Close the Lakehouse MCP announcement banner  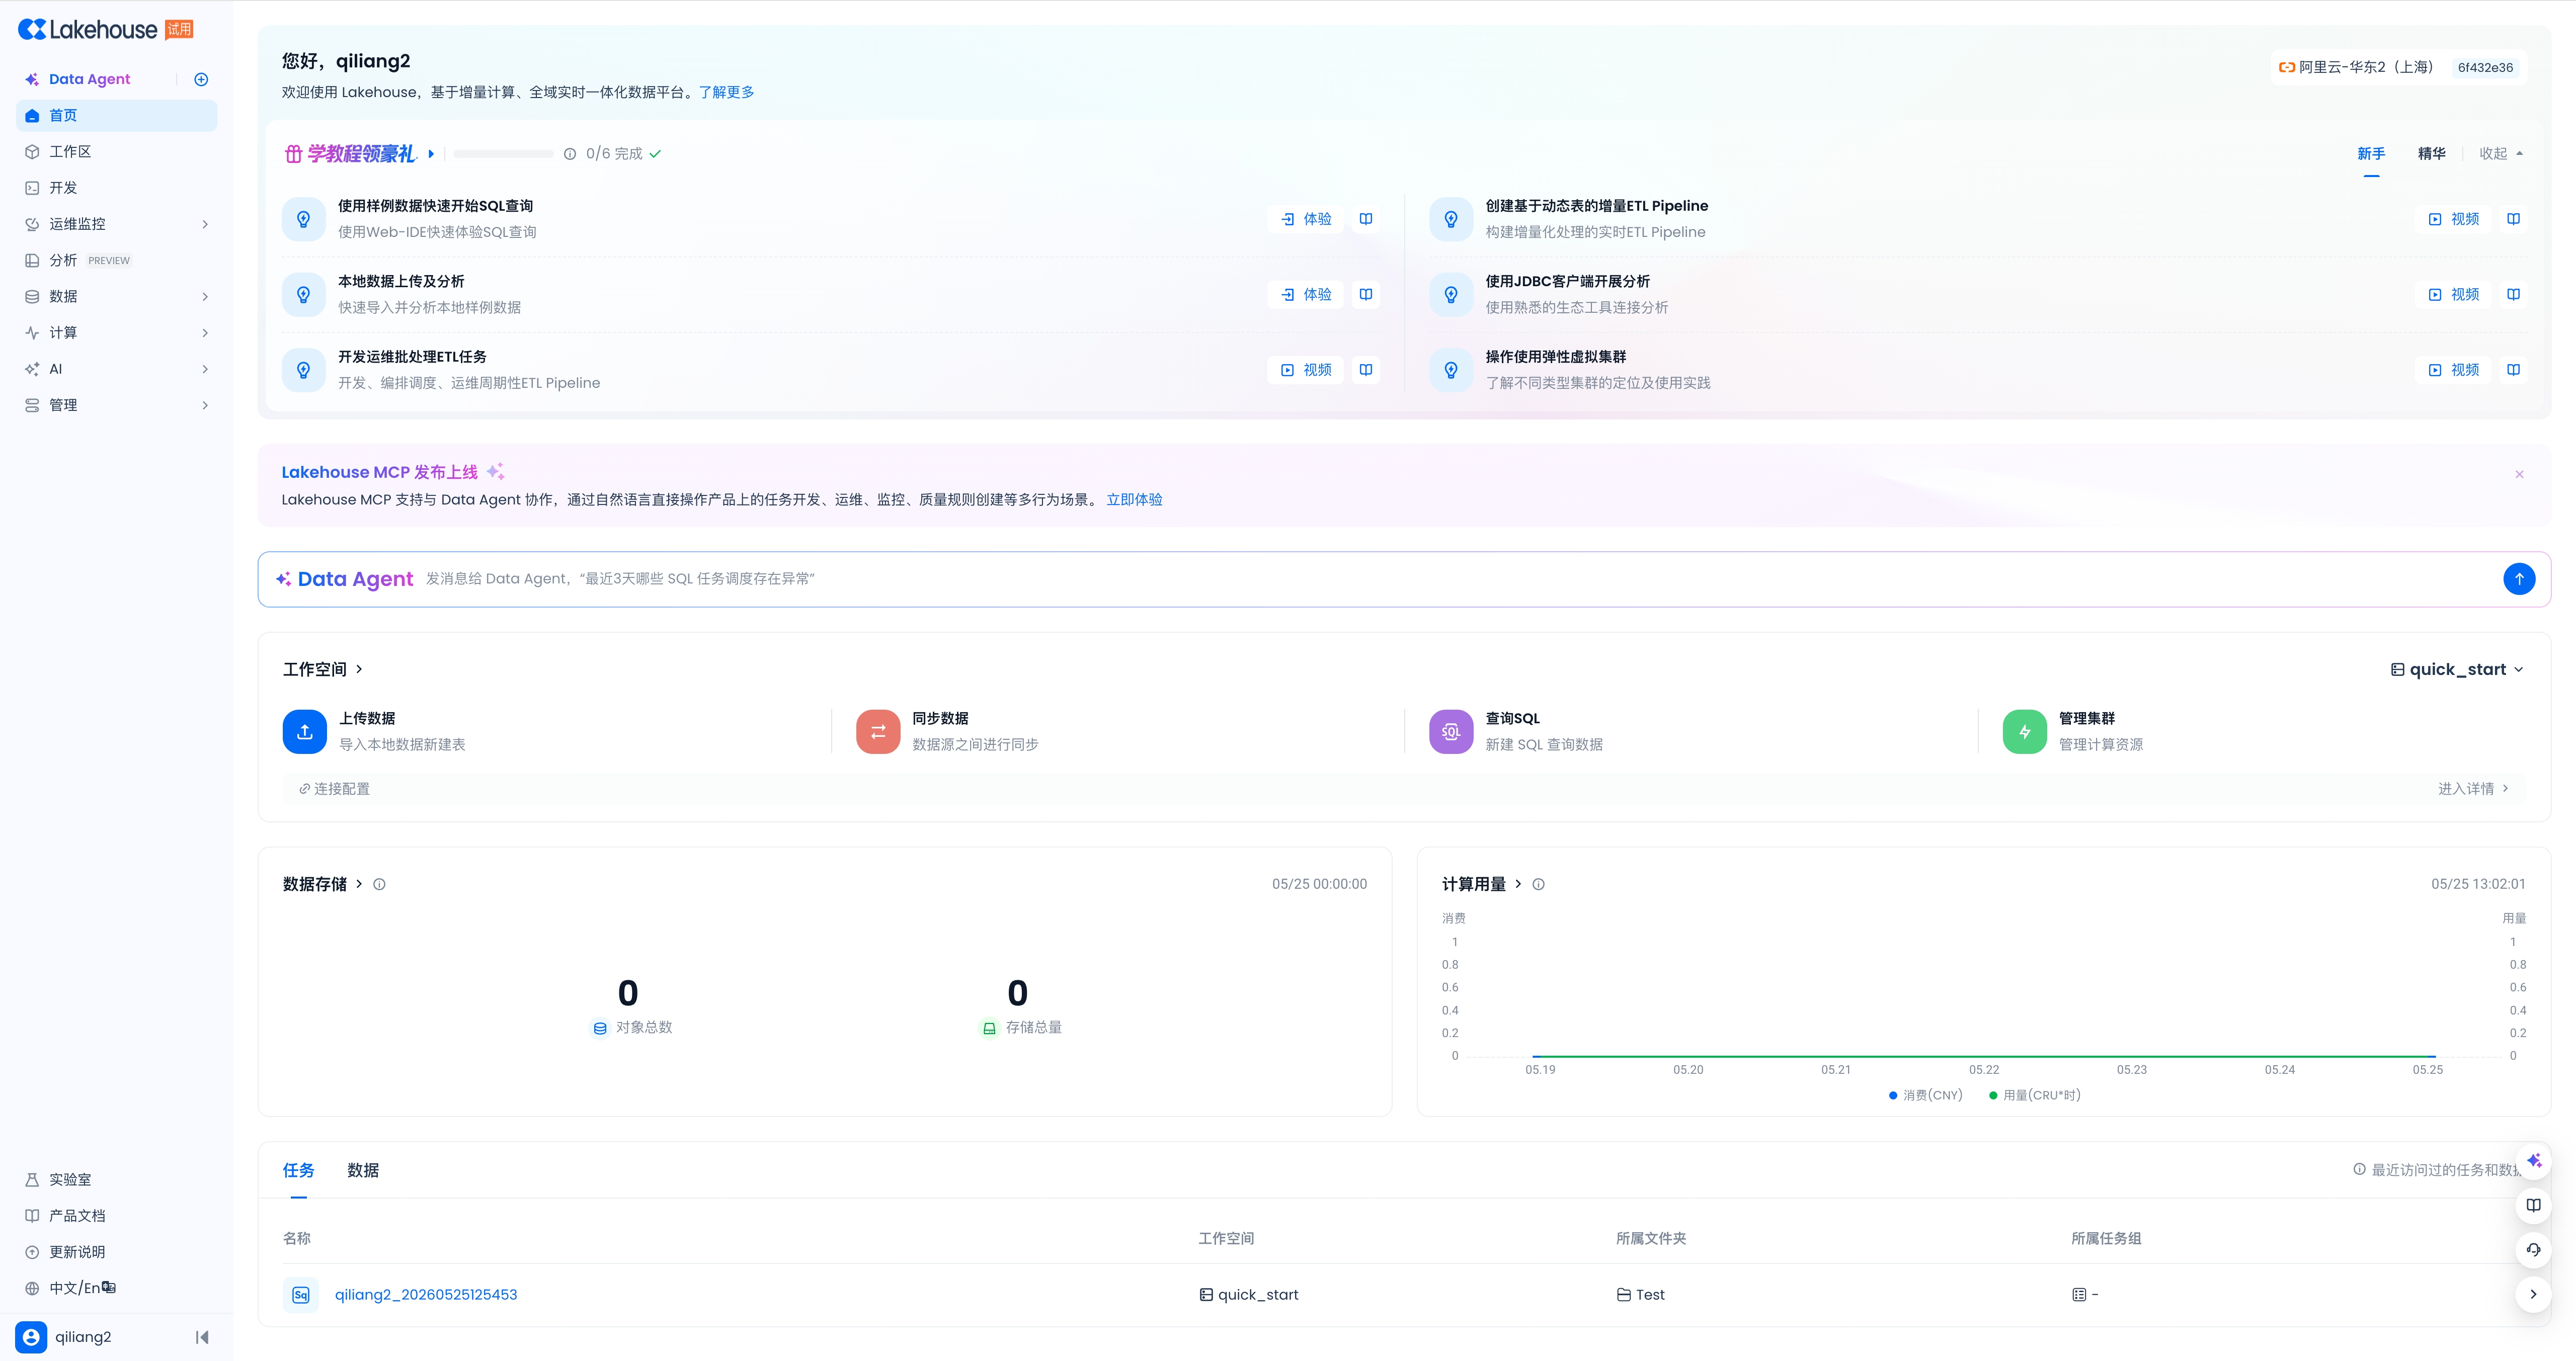point(2519,474)
